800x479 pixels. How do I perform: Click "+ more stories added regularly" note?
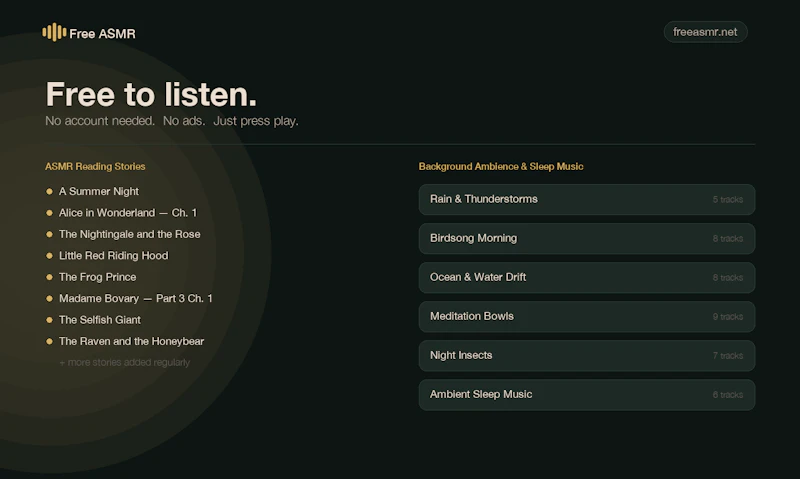[x=124, y=362]
